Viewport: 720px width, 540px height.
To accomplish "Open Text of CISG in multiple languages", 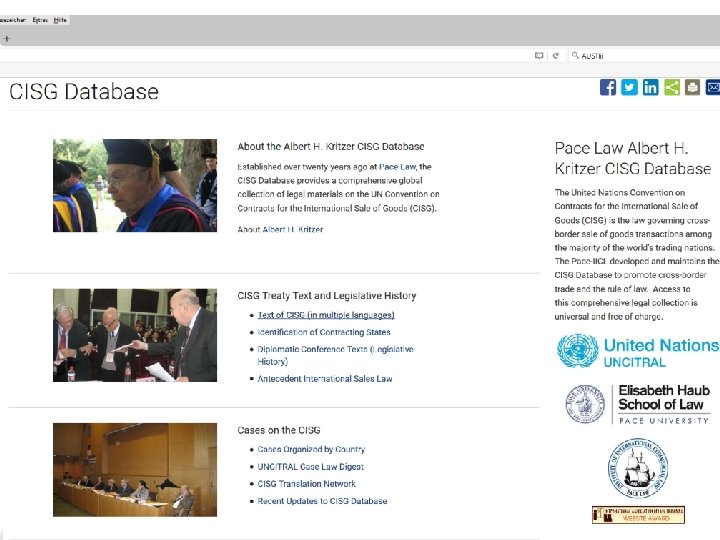I will tap(326, 315).
